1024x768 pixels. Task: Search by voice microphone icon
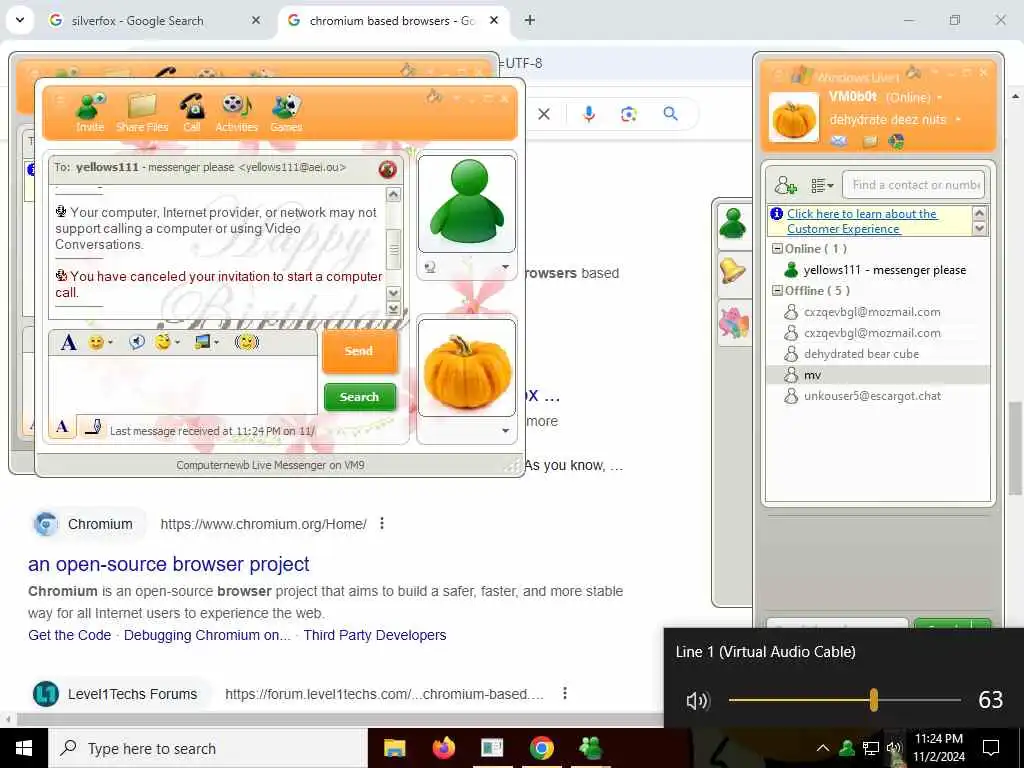pyautogui.click(x=588, y=114)
